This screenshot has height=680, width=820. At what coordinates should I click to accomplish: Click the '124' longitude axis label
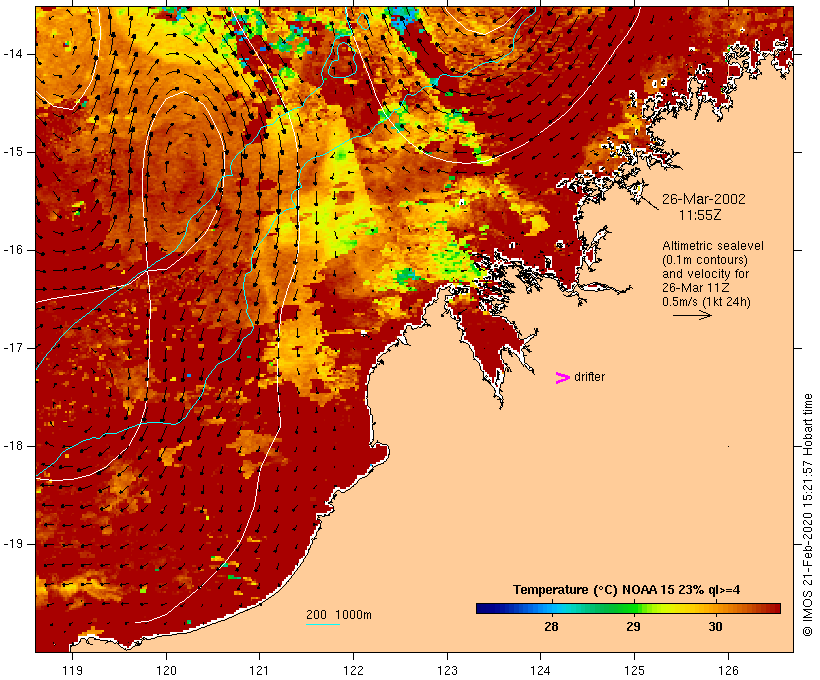[540, 671]
